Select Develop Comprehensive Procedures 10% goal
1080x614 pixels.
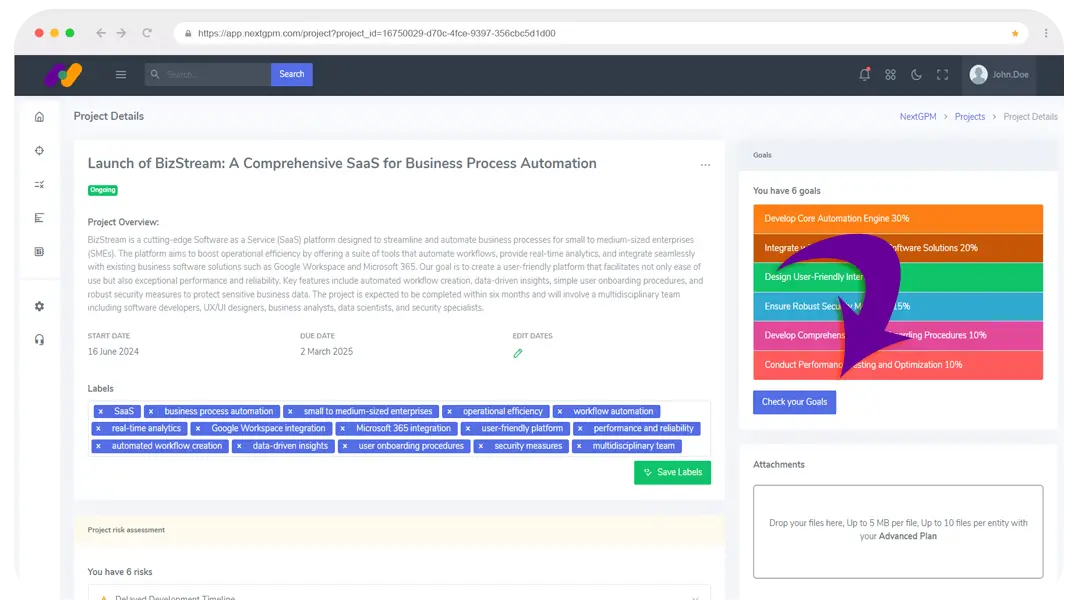click(897, 336)
